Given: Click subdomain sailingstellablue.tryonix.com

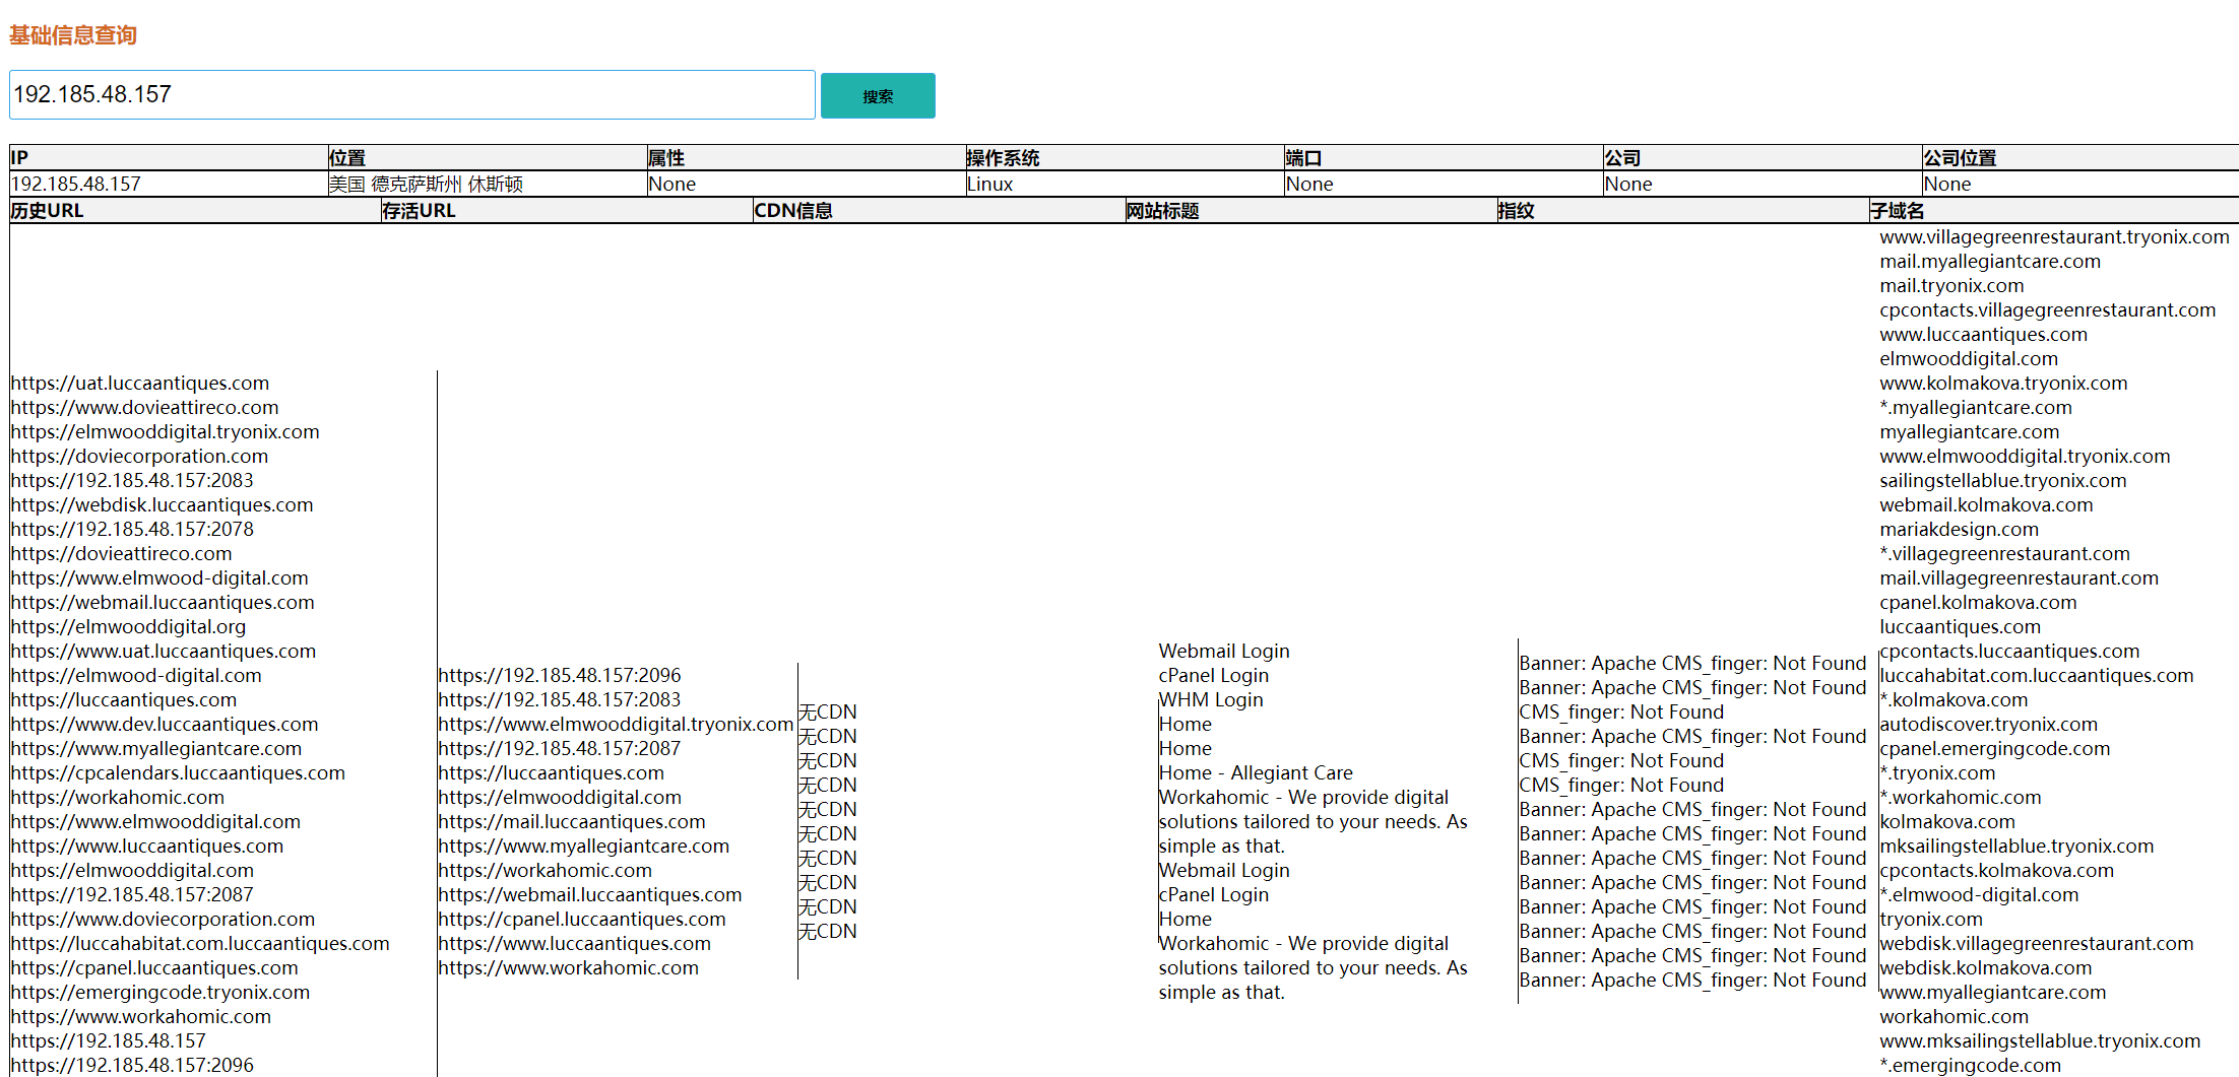Looking at the screenshot, I should 2003,481.
